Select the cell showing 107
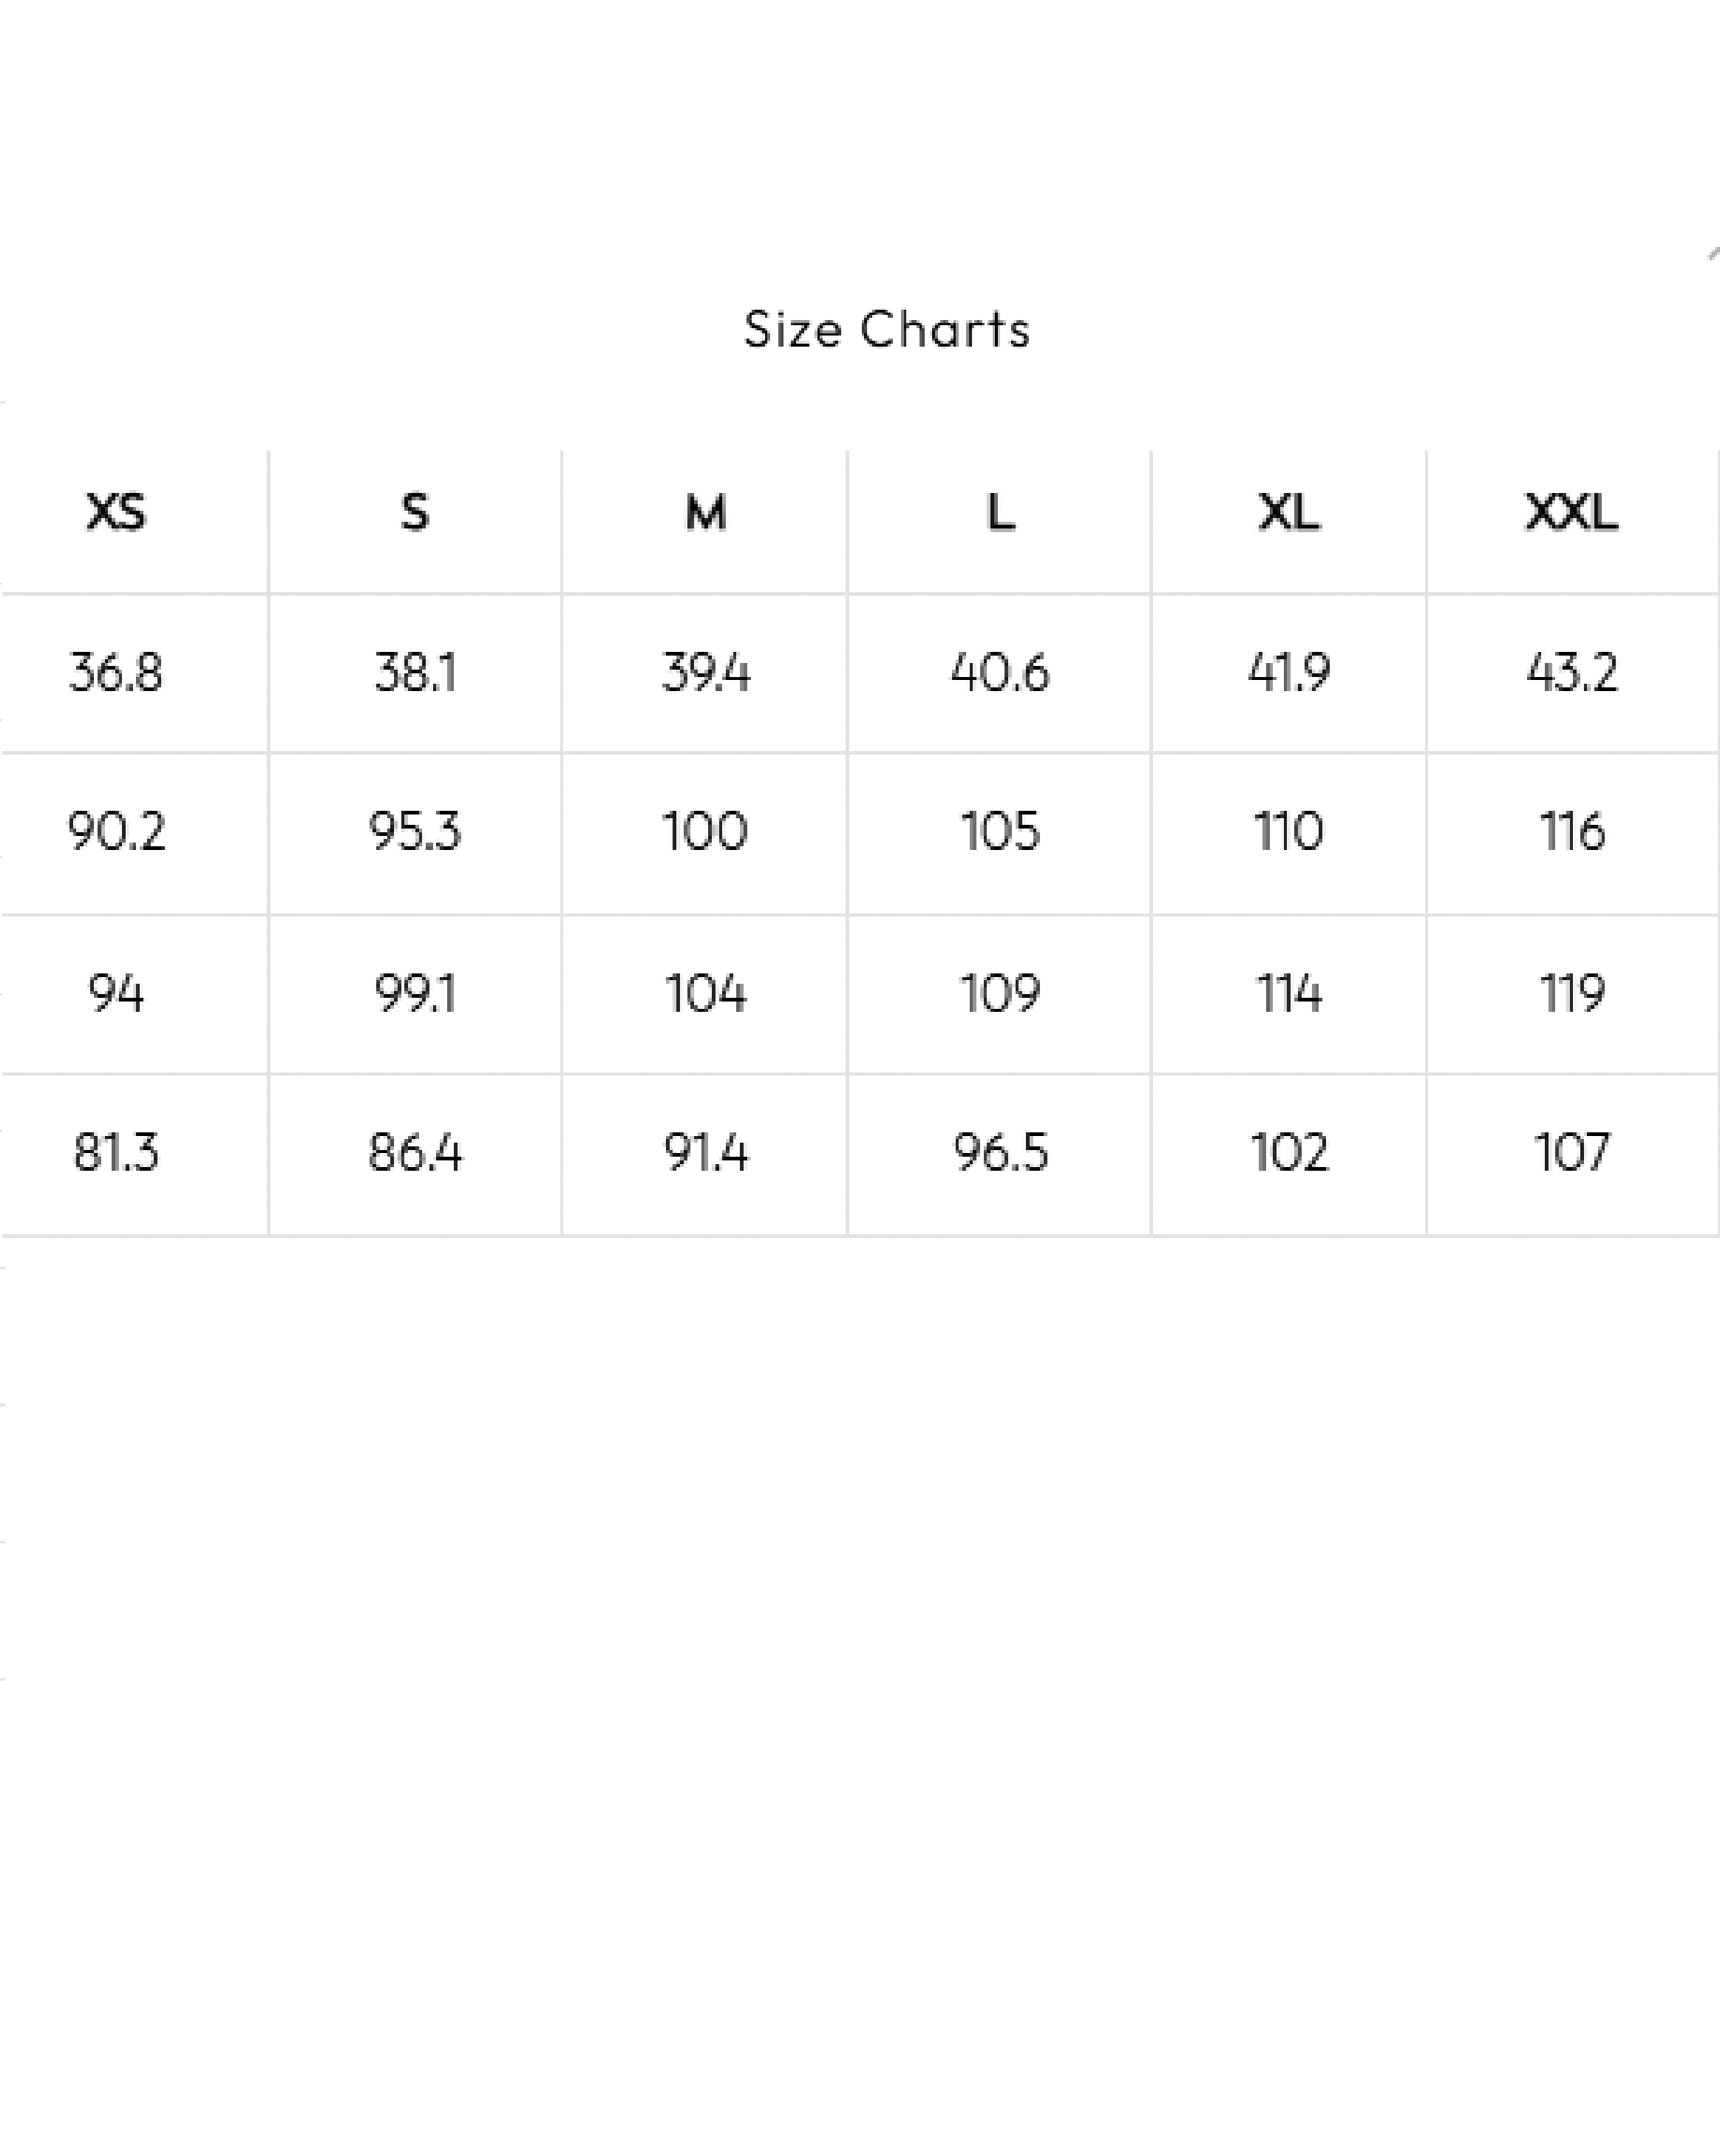 coord(1571,1153)
